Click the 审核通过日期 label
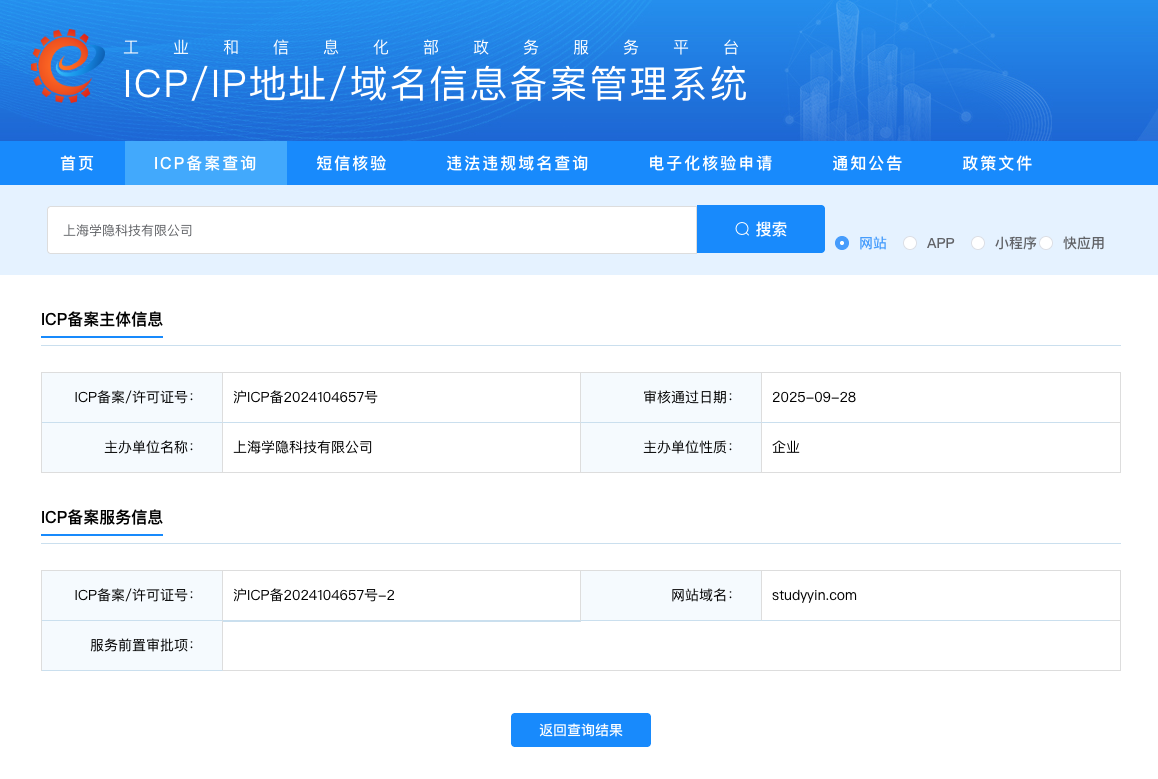Screen dimensions: 1158x779 pyautogui.click(x=688, y=397)
